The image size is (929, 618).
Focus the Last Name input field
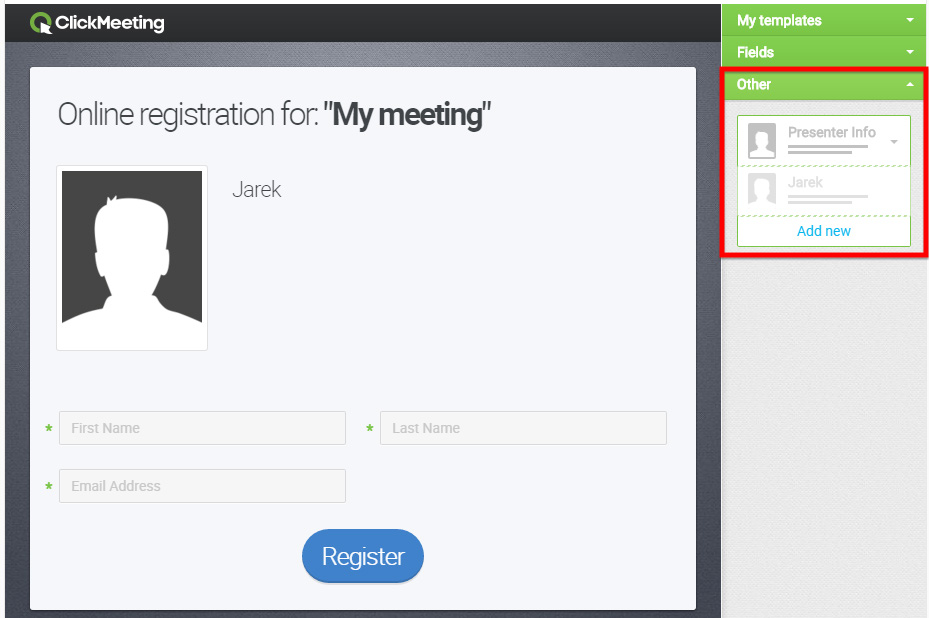coord(523,428)
